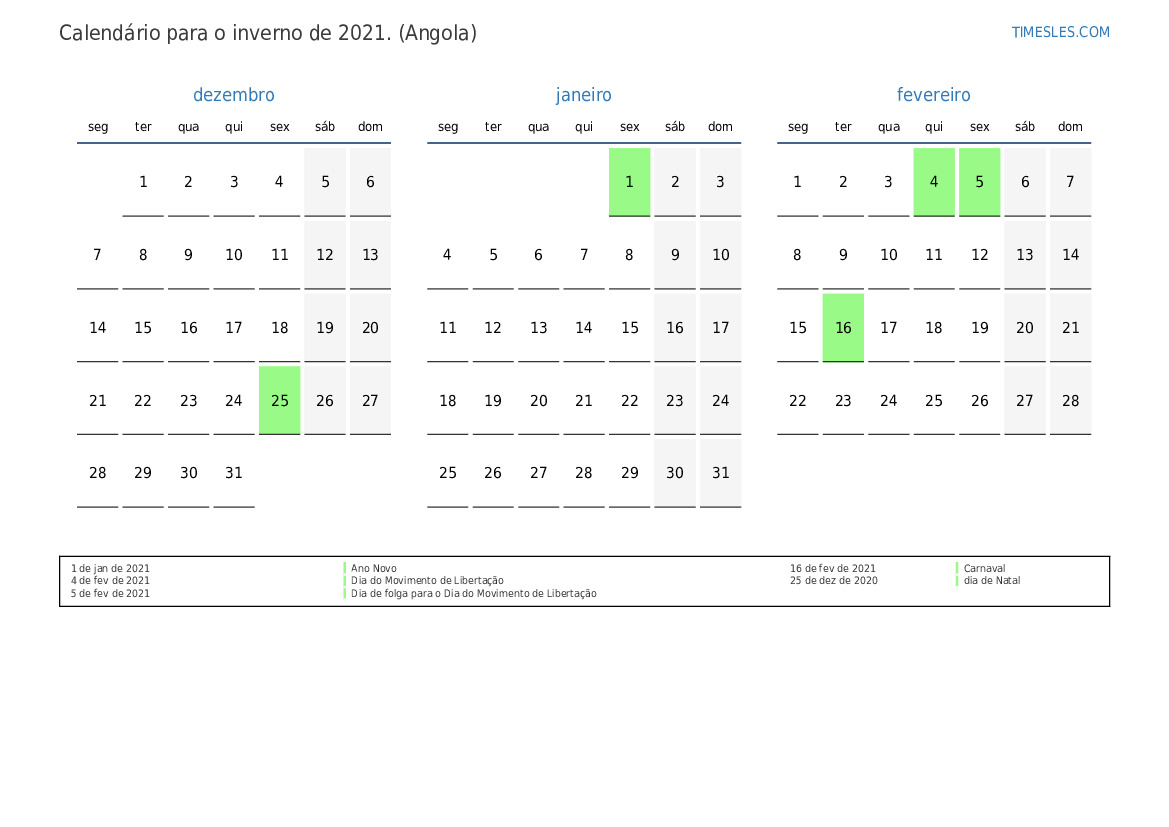Select highlighted February 4 holiday cell
The width and height of the screenshot is (1169, 827).
pos(933,182)
